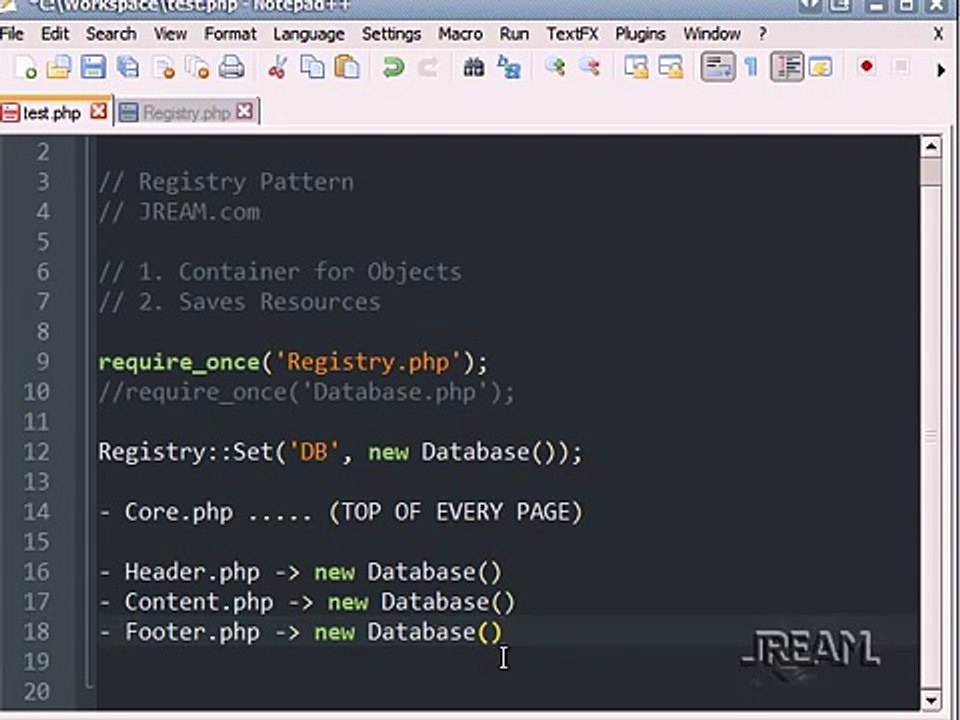Screen dimensions: 960x720
Task: Close the current document toolbar icon
Action: [x=163, y=67]
